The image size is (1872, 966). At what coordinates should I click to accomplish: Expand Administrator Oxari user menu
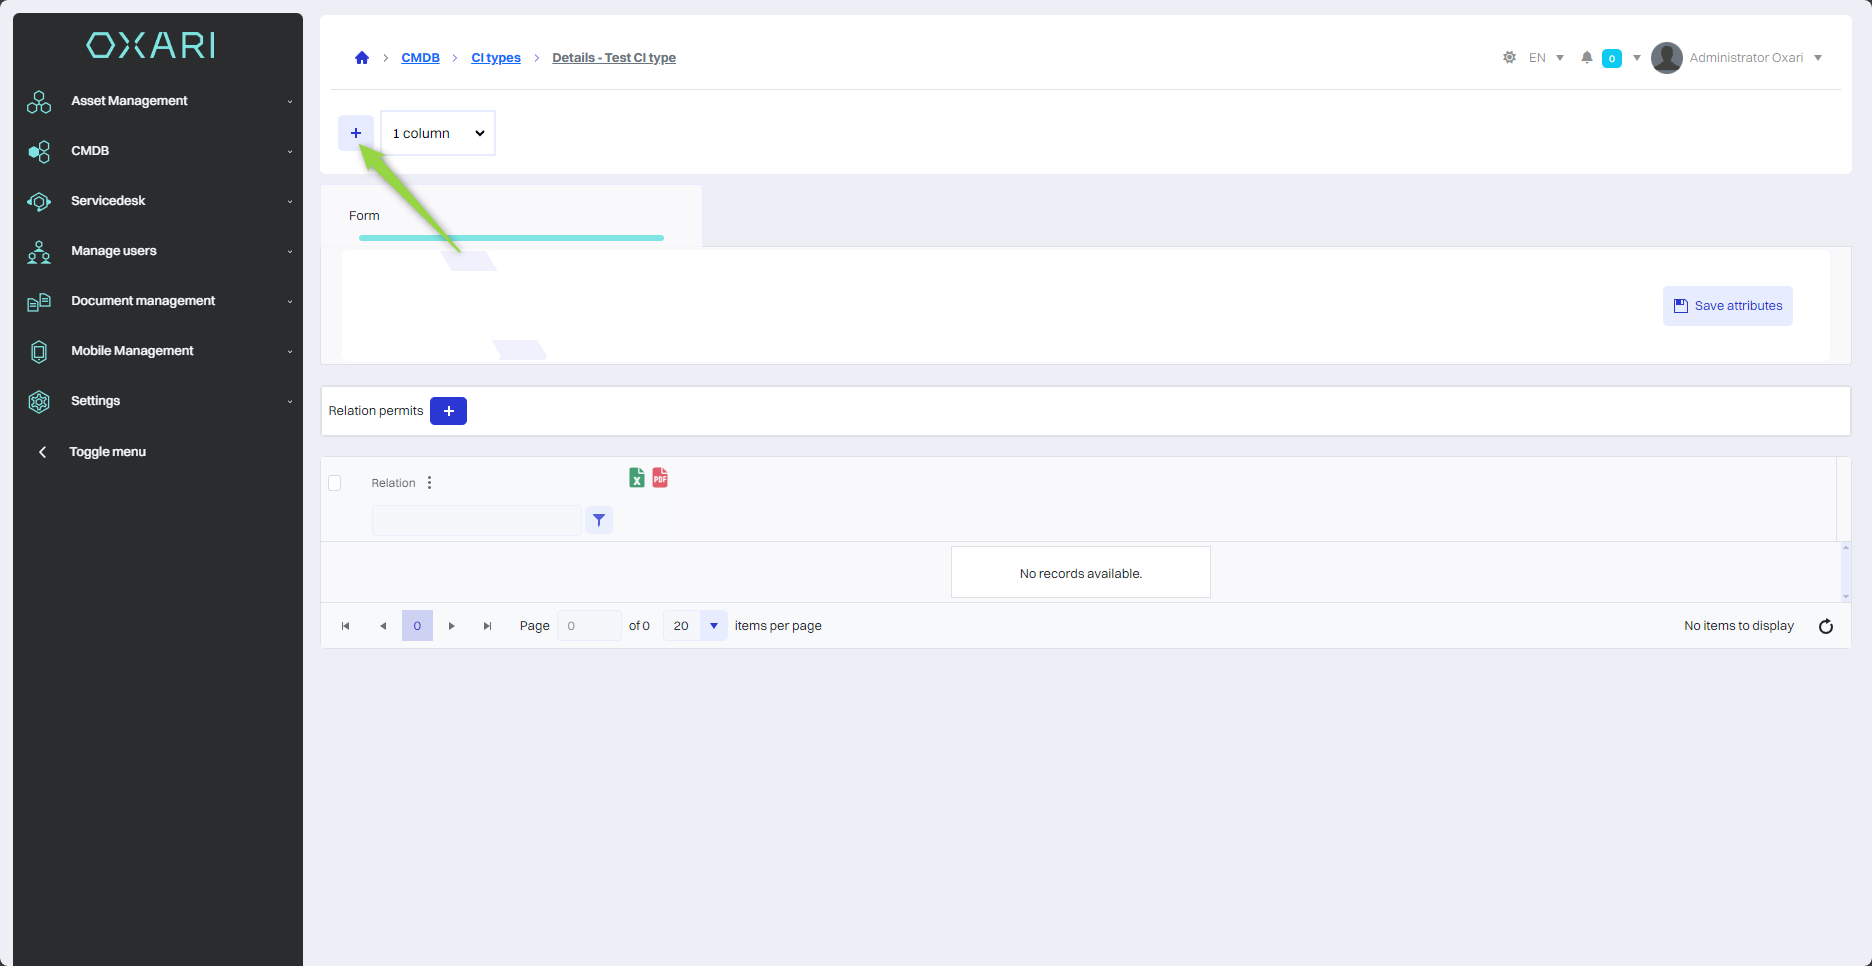[x=1745, y=58]
